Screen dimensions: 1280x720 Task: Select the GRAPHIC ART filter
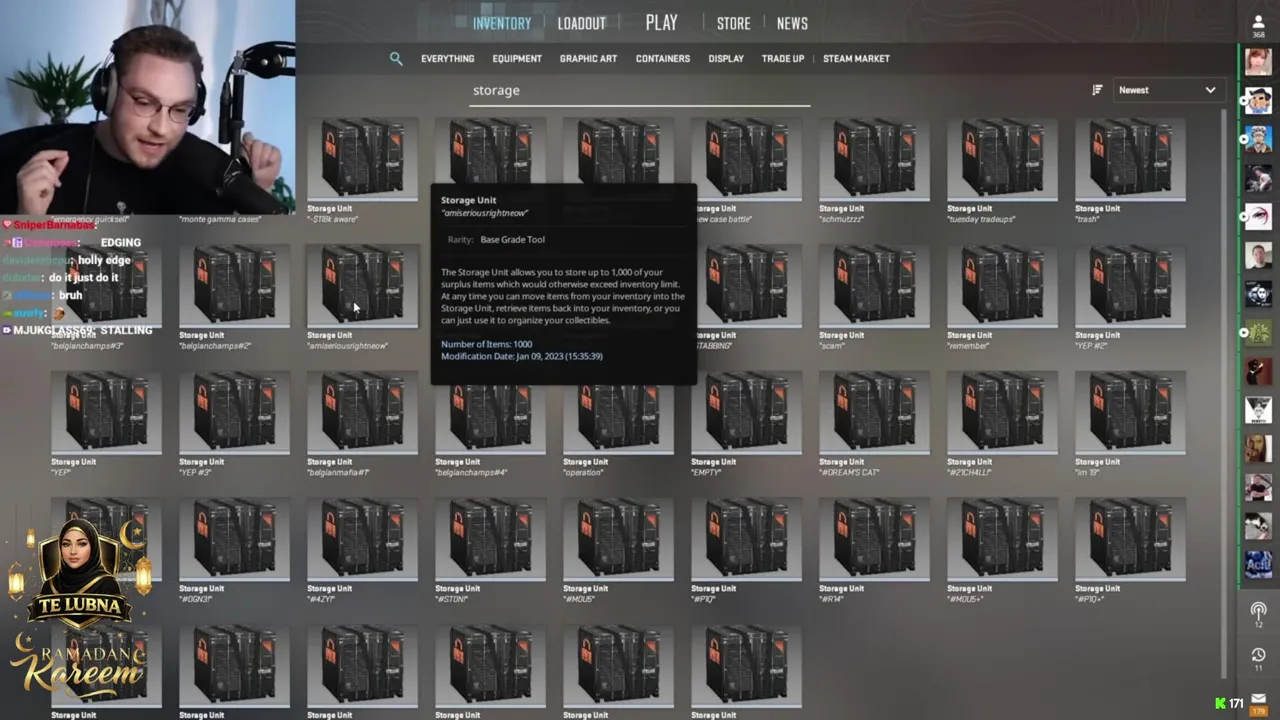588,59
